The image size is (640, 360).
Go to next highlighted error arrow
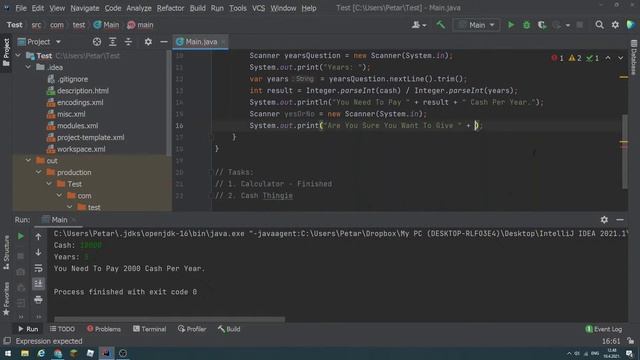point(620,58)
